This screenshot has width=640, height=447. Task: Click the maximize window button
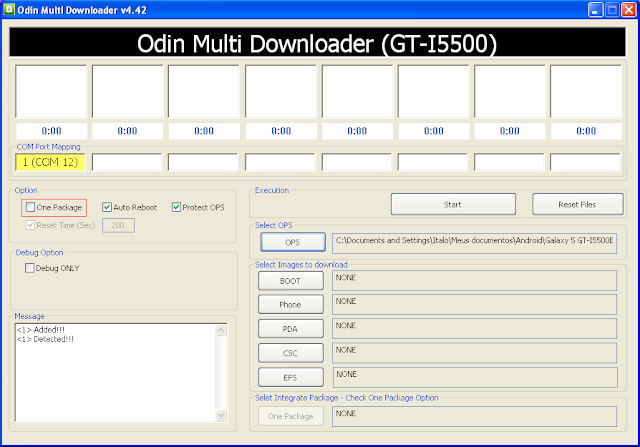tap(612, 9)
